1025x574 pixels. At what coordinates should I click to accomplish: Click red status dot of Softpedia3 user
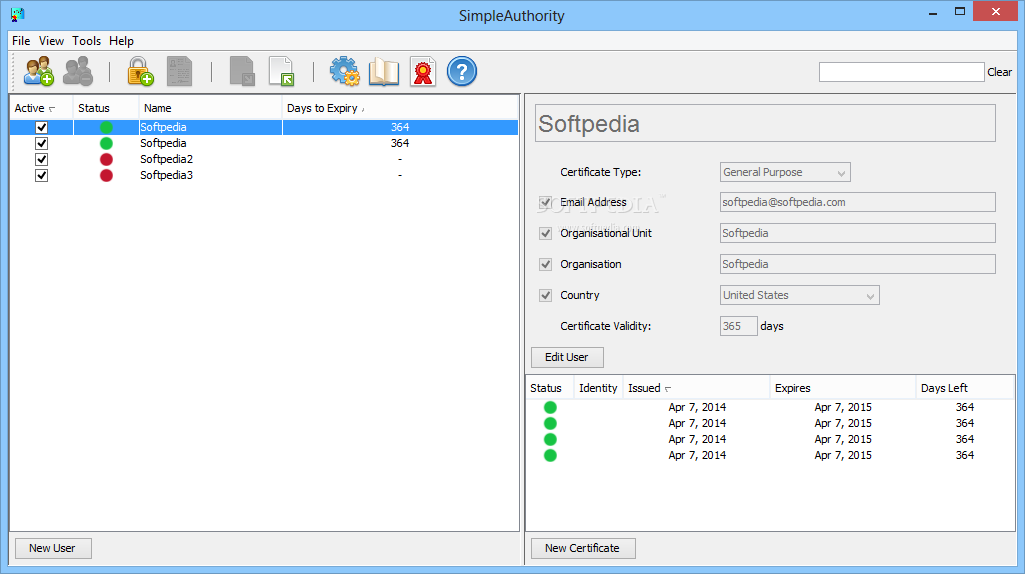[x=106, y=175]
